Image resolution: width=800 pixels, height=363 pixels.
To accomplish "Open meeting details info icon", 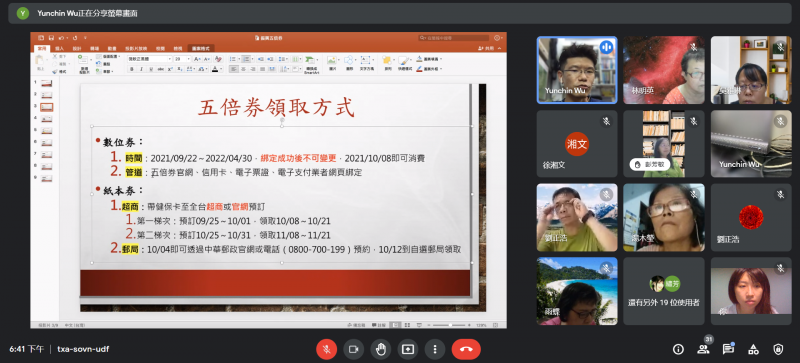I will point(678,349).
